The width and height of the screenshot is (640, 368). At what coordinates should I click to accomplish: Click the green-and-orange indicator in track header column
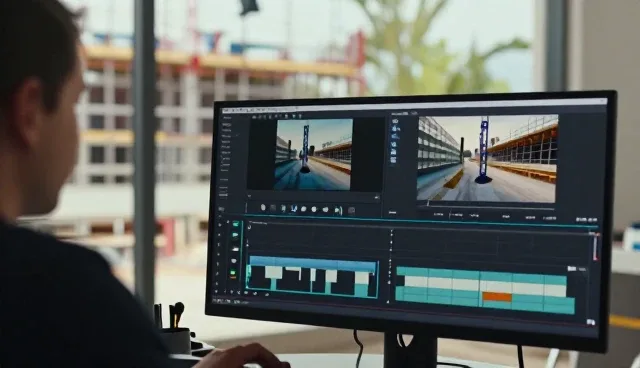point(233,275)
